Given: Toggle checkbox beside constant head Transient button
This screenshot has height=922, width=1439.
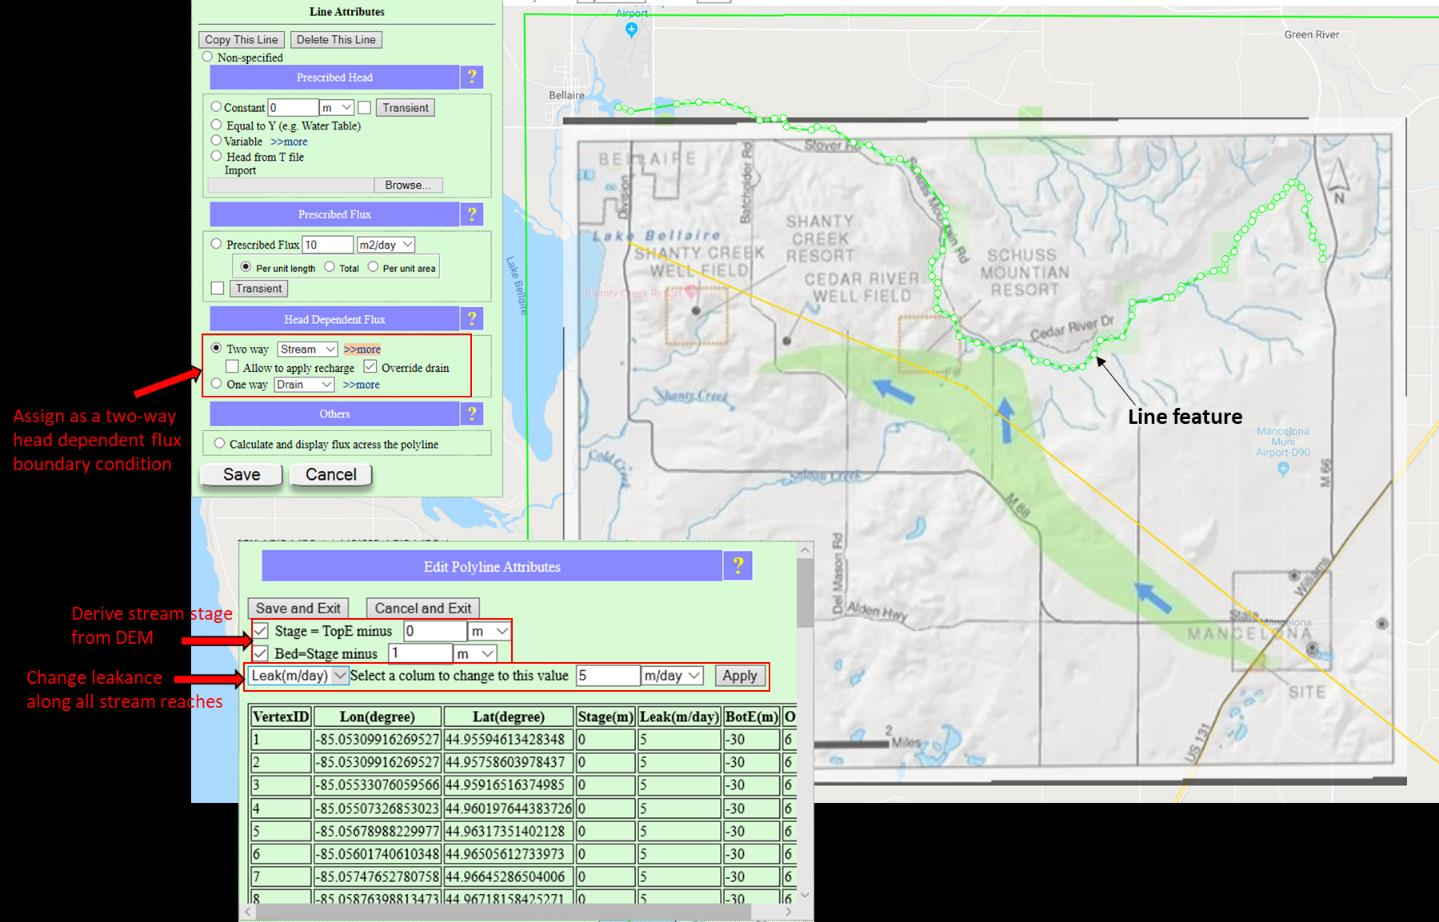Looking at the screenshot, I should (364, 107).
